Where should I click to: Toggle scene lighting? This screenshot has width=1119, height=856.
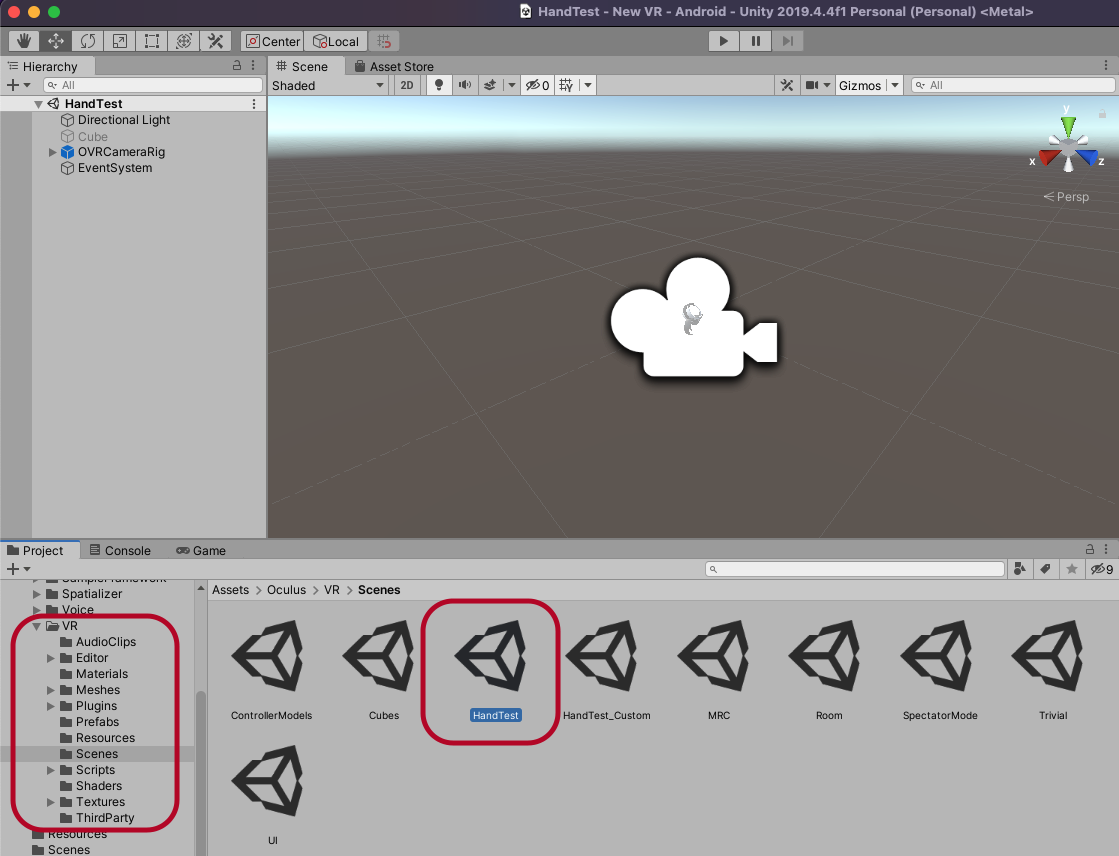(x=439, y=86)
